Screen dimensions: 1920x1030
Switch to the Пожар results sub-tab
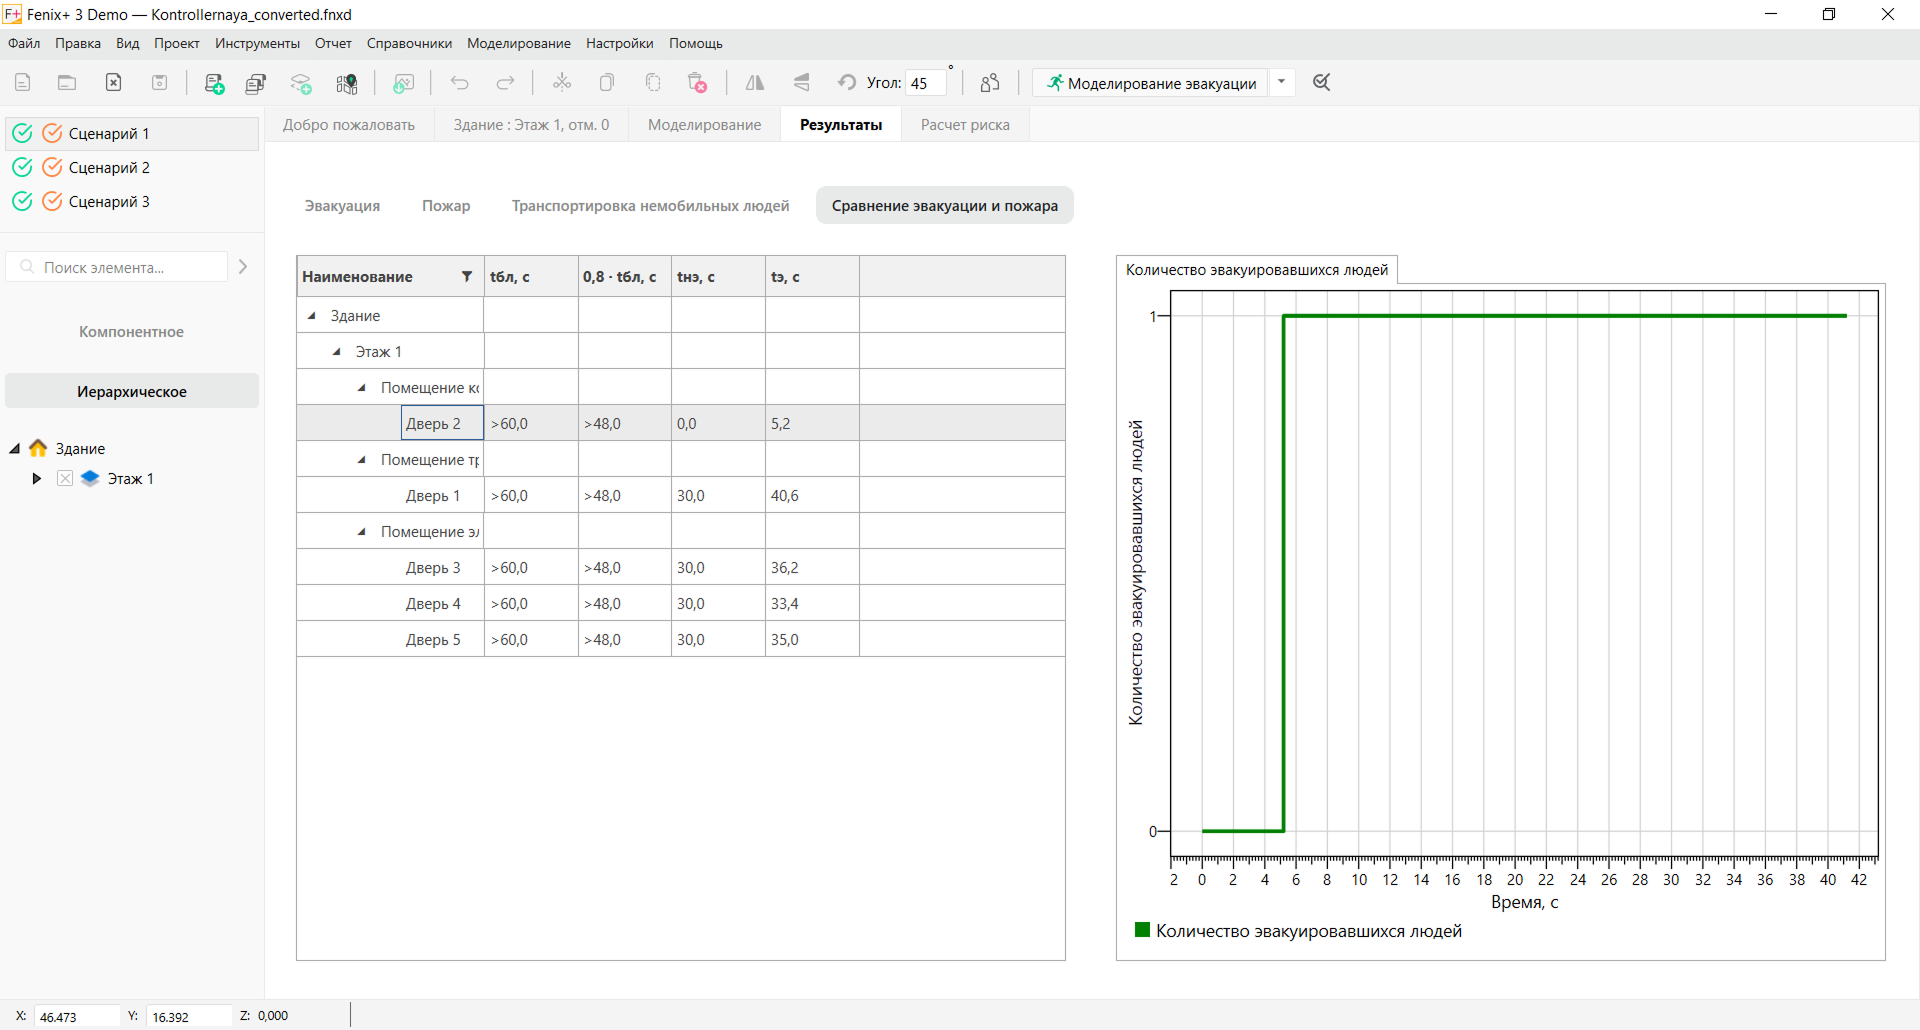[x=446, y=206]
